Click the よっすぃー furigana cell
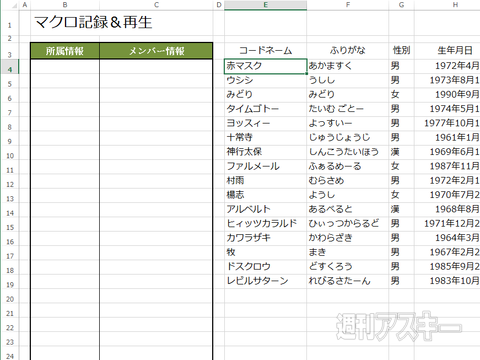 point(348,123)
